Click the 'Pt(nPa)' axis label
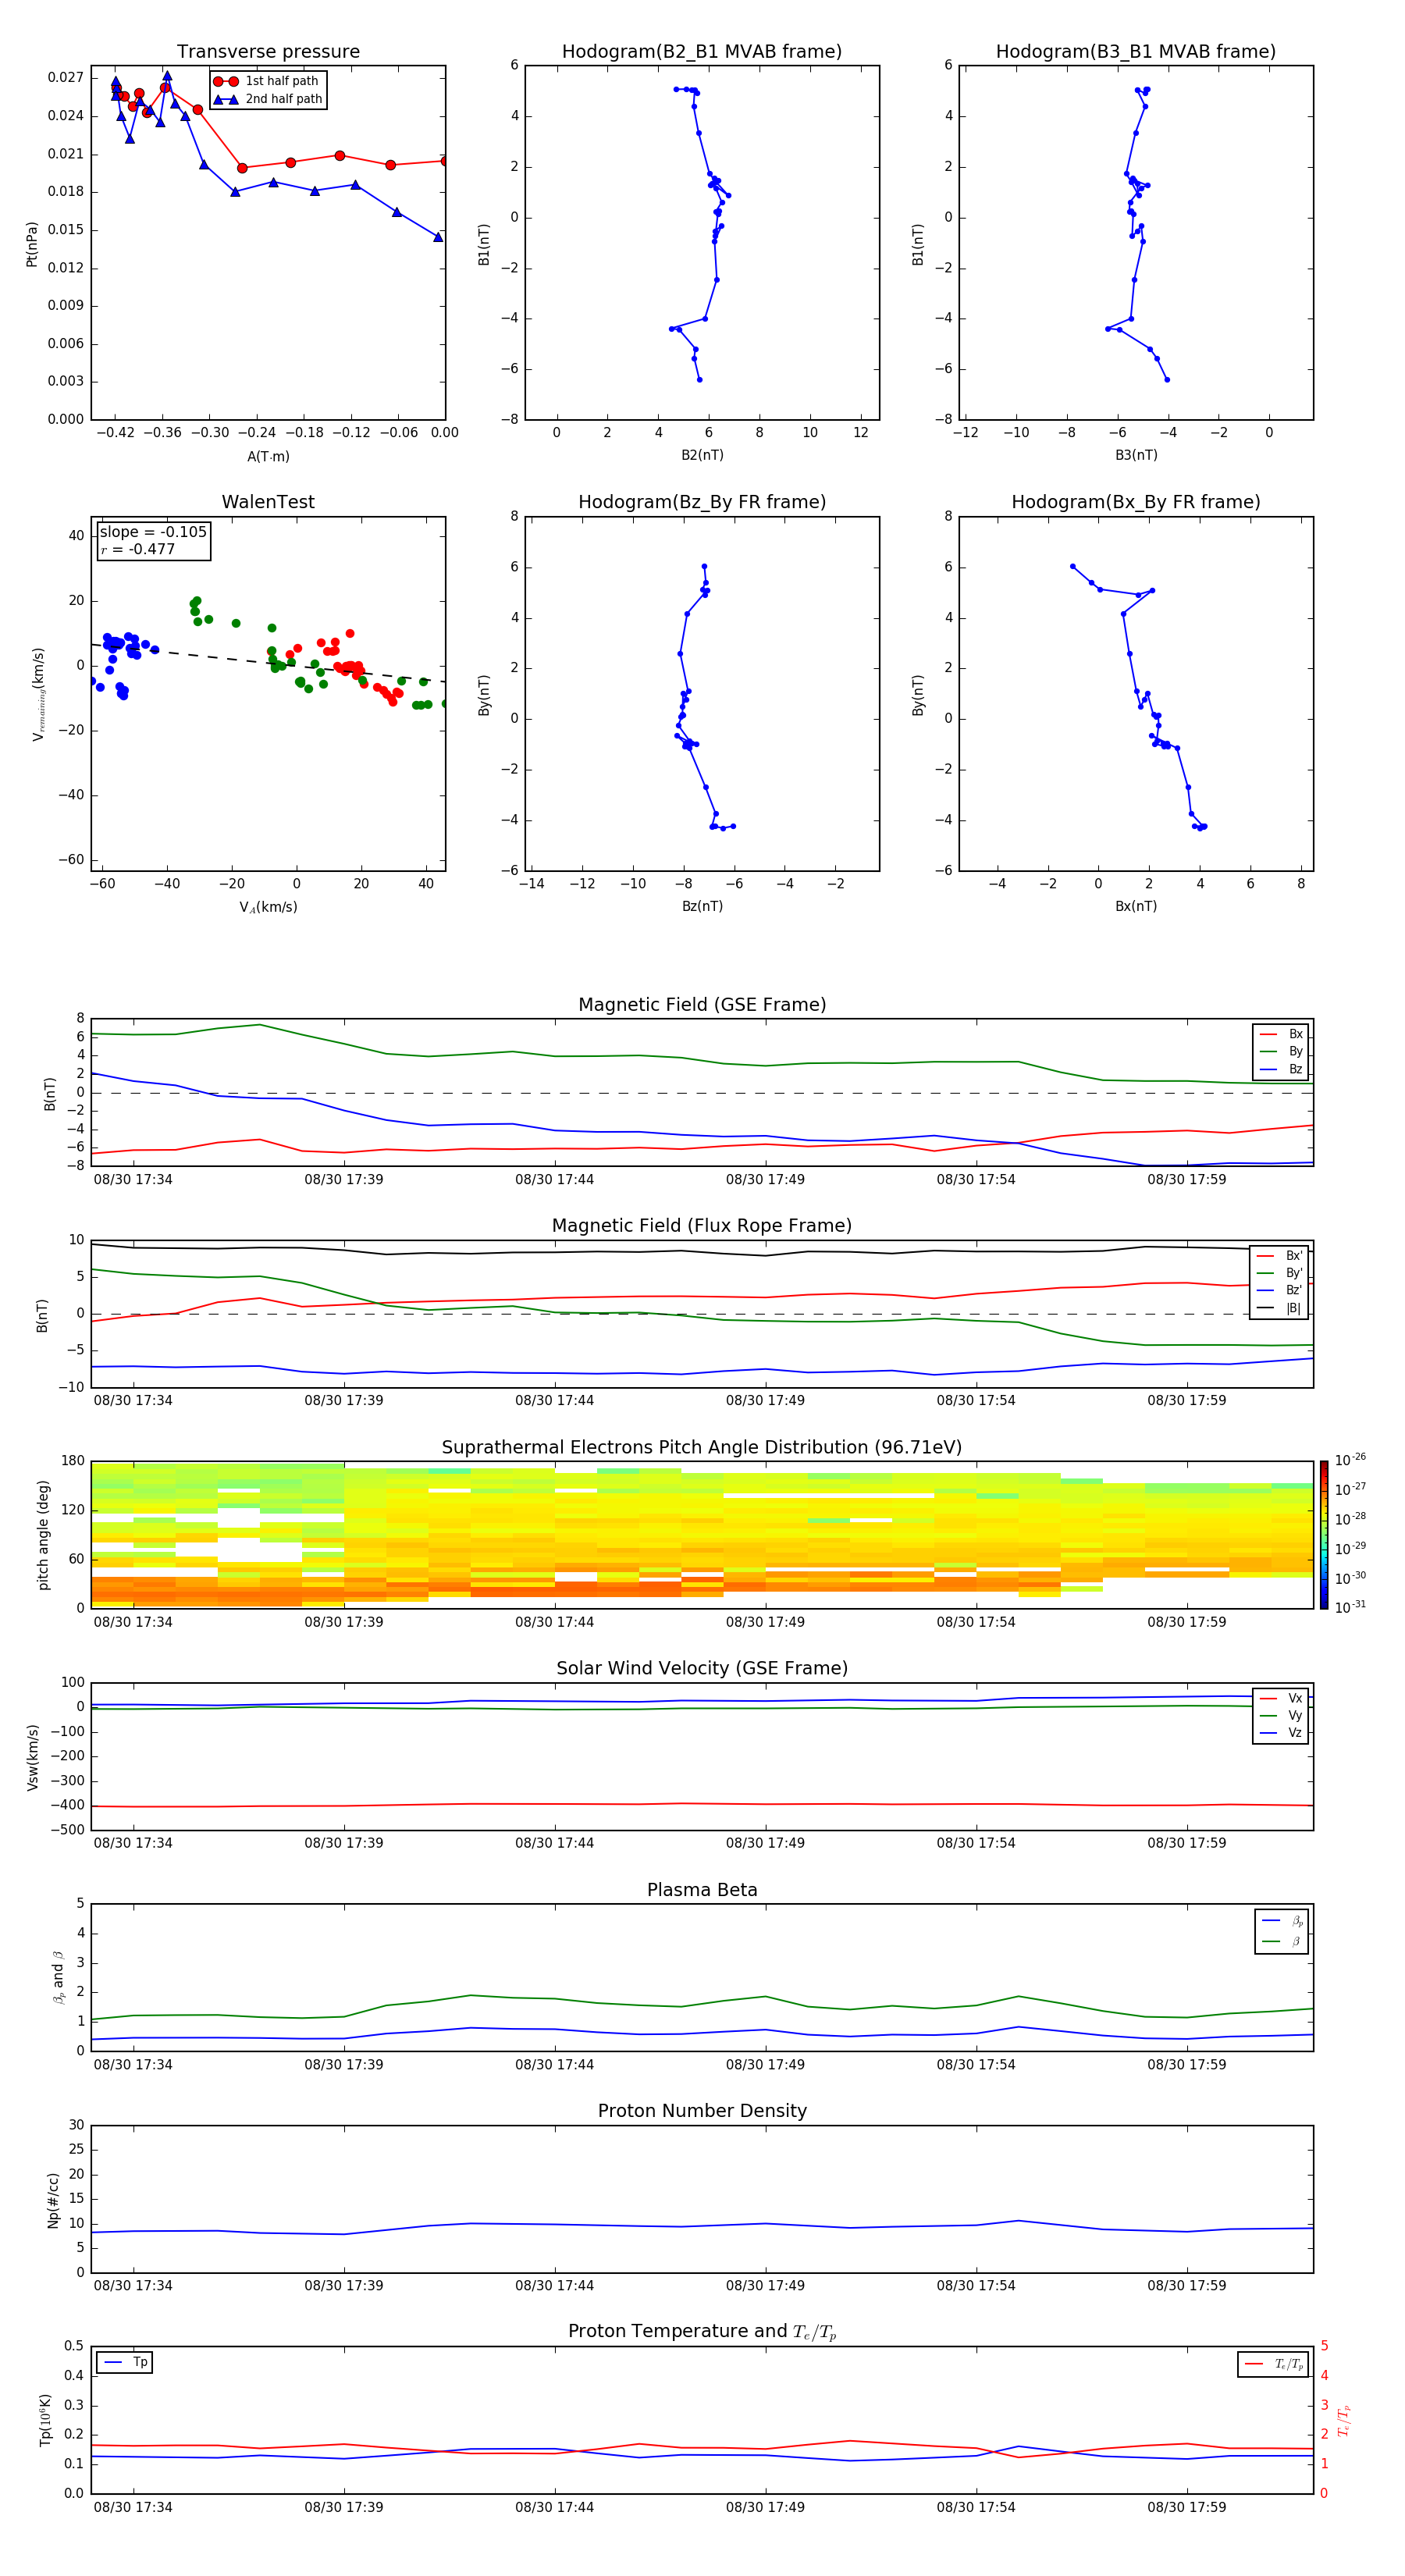The image size is (1405, 2576). coord(31,244)
